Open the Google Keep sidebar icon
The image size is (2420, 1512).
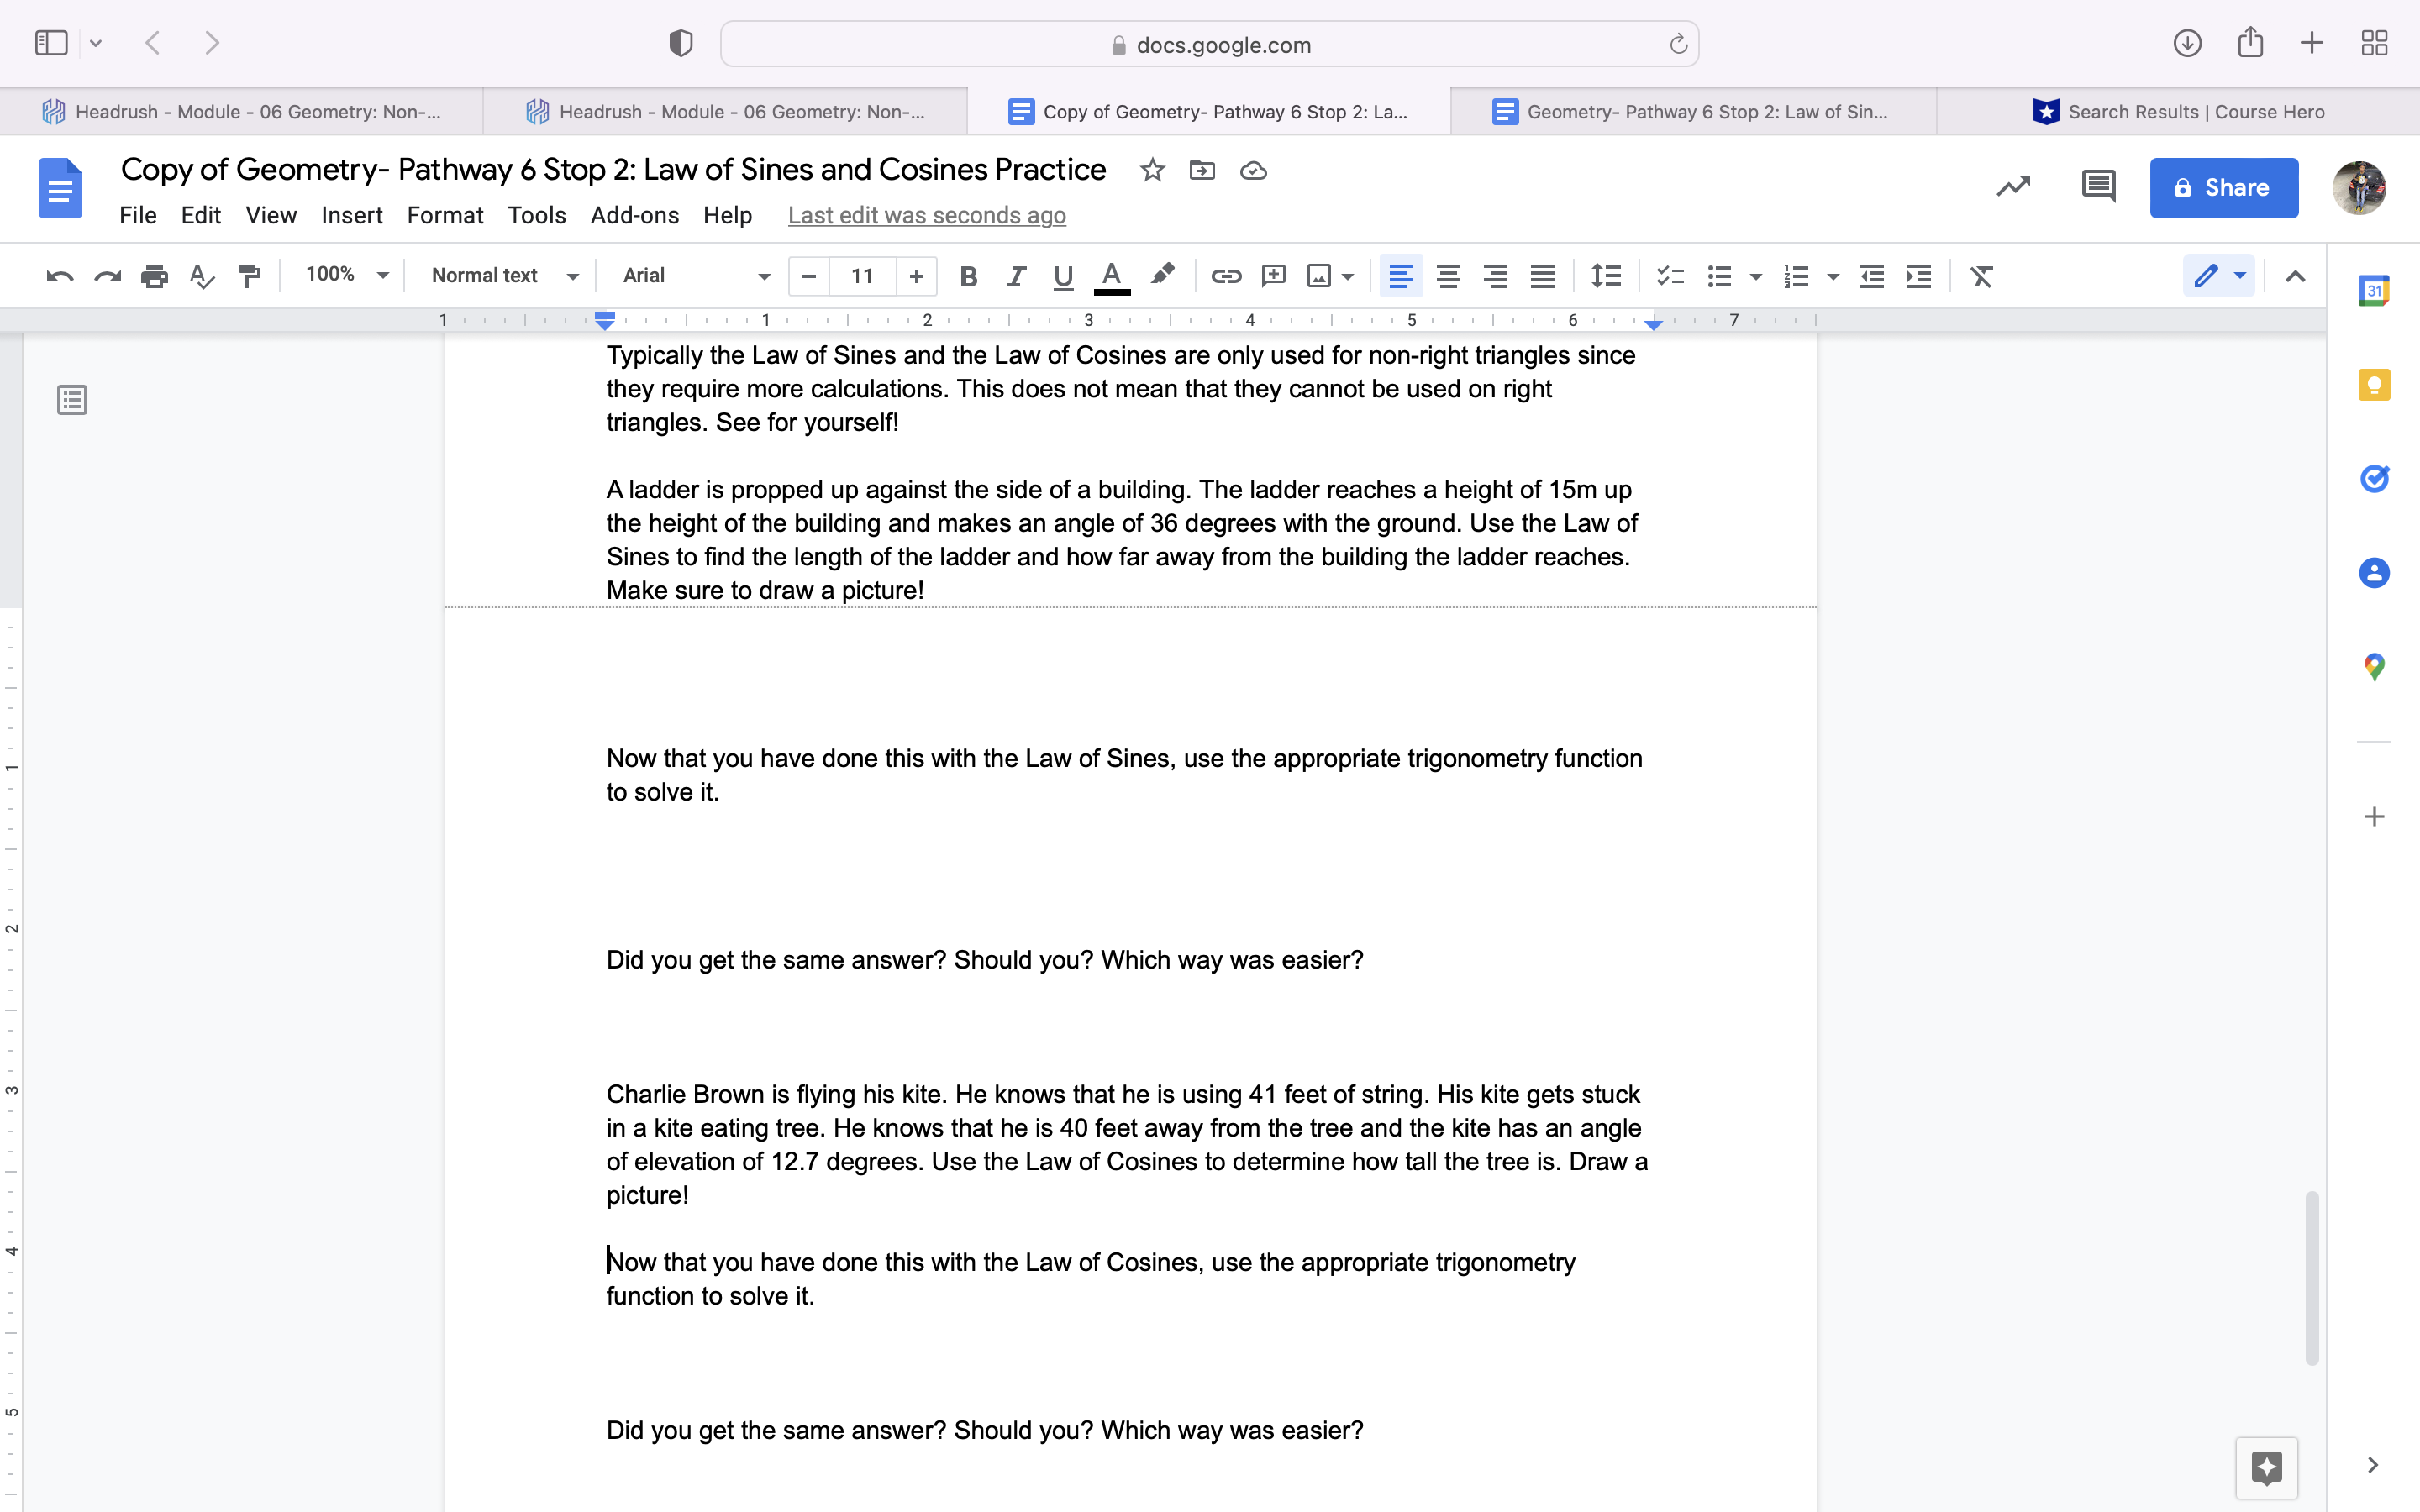click(2374, 385)
